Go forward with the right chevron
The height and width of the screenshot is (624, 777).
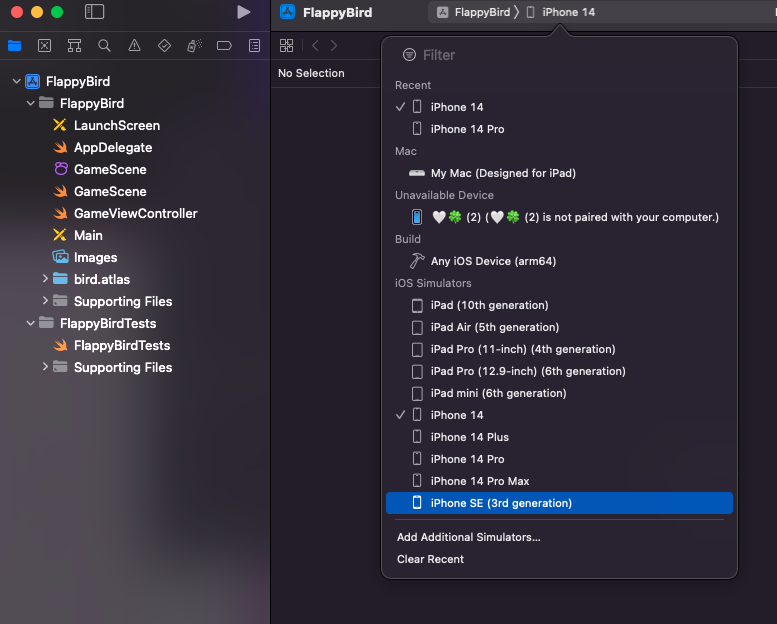pos(334,46)
